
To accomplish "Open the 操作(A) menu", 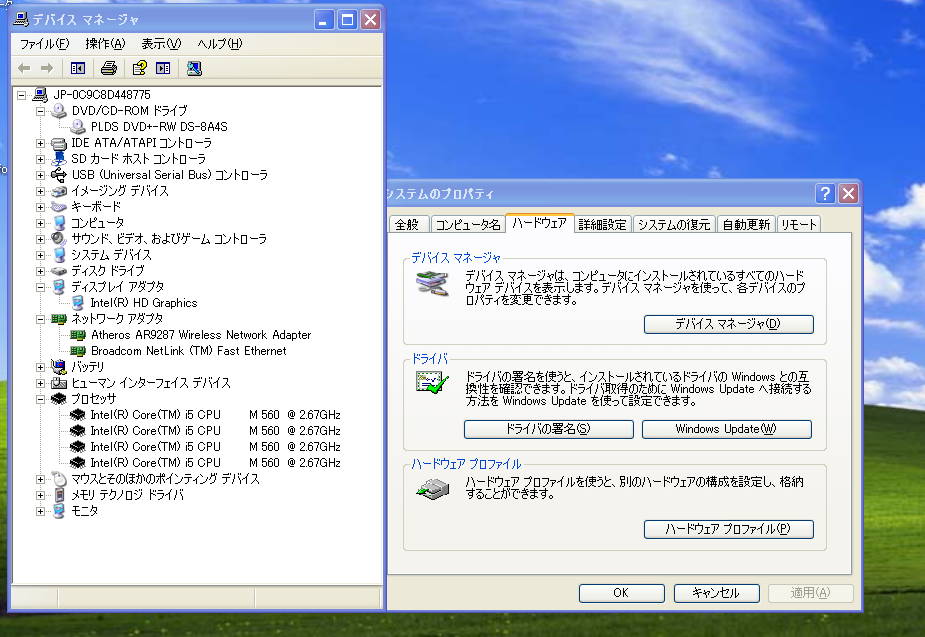I will click(x=106, y=44).
